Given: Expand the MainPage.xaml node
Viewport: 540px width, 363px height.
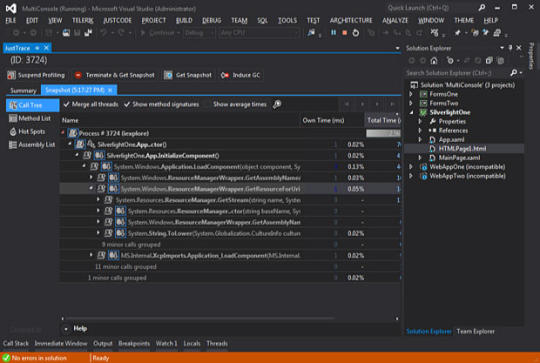Looking at the screenshot, I should click(420, 157).
